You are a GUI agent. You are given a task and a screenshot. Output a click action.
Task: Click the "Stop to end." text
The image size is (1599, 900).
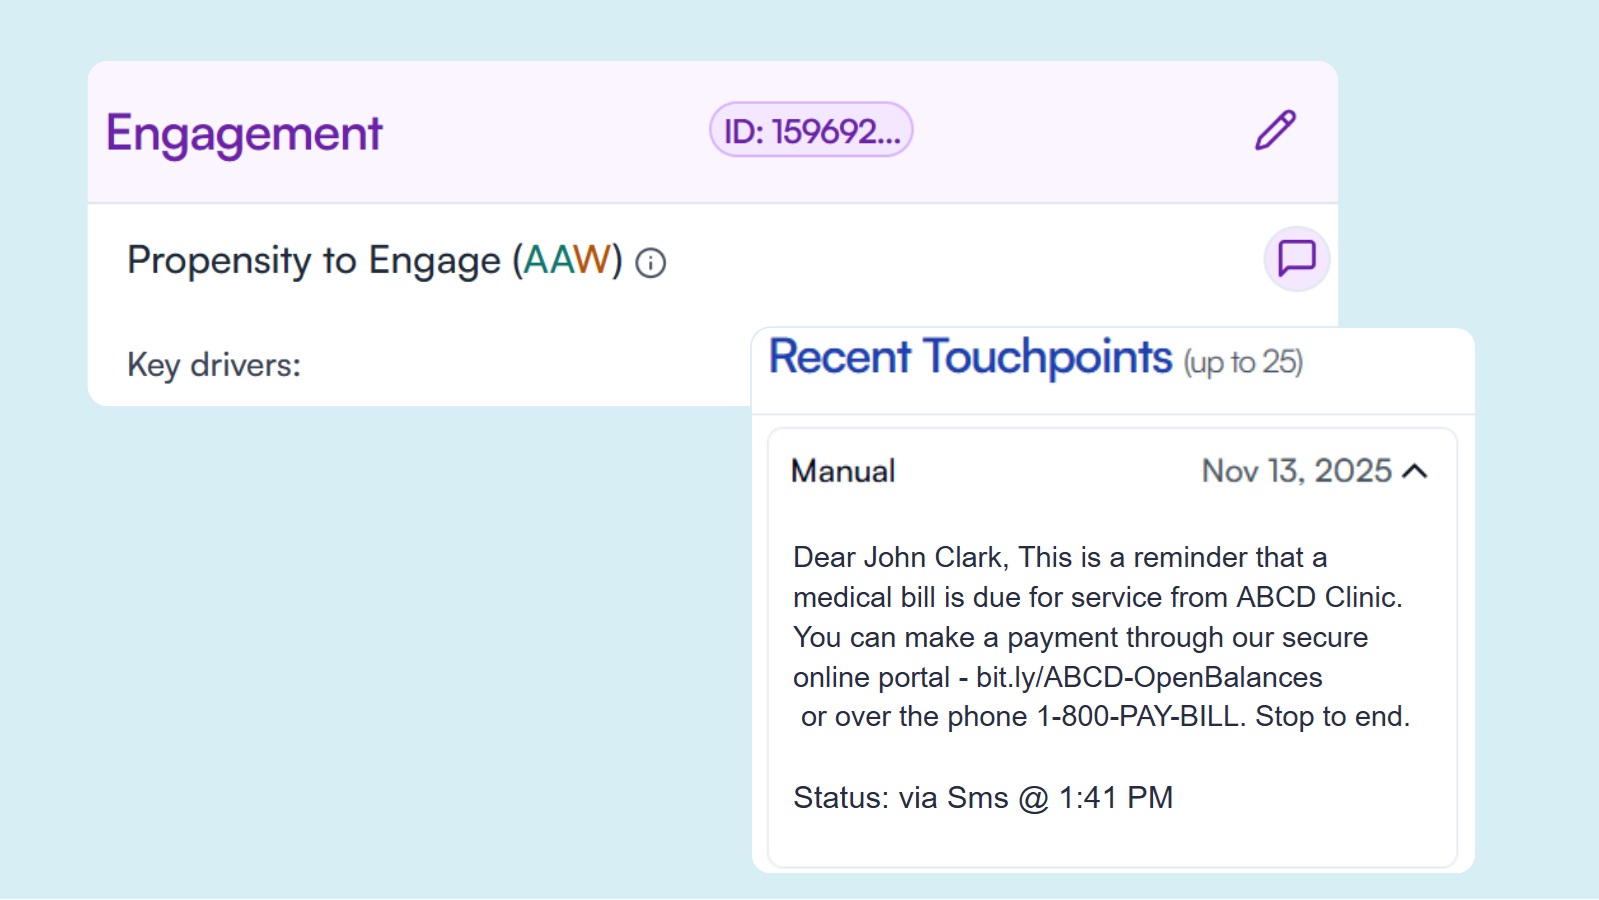1332,717
